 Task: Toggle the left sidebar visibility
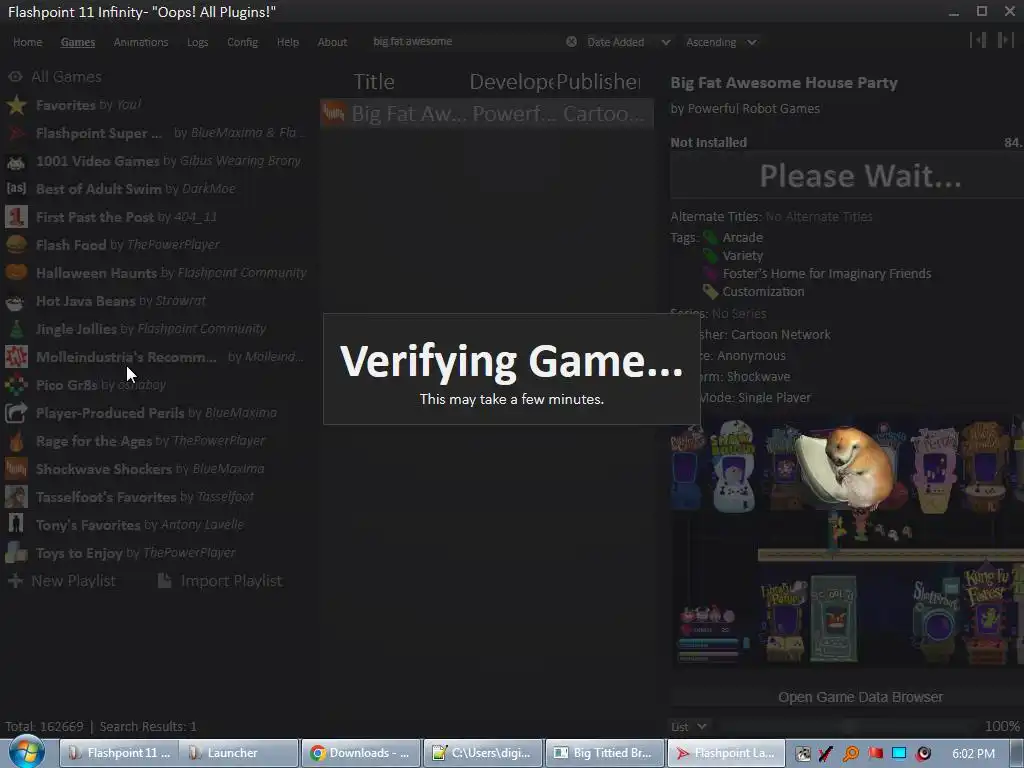(x=978, y=40)
